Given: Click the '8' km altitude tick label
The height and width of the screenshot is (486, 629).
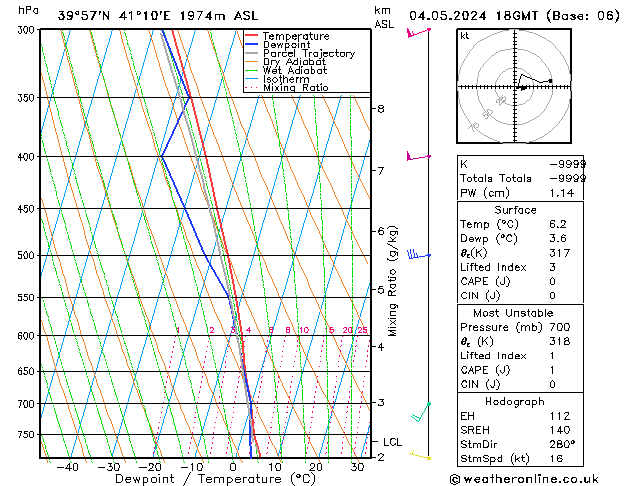Looking at the screenshot, I should [381, 109].
